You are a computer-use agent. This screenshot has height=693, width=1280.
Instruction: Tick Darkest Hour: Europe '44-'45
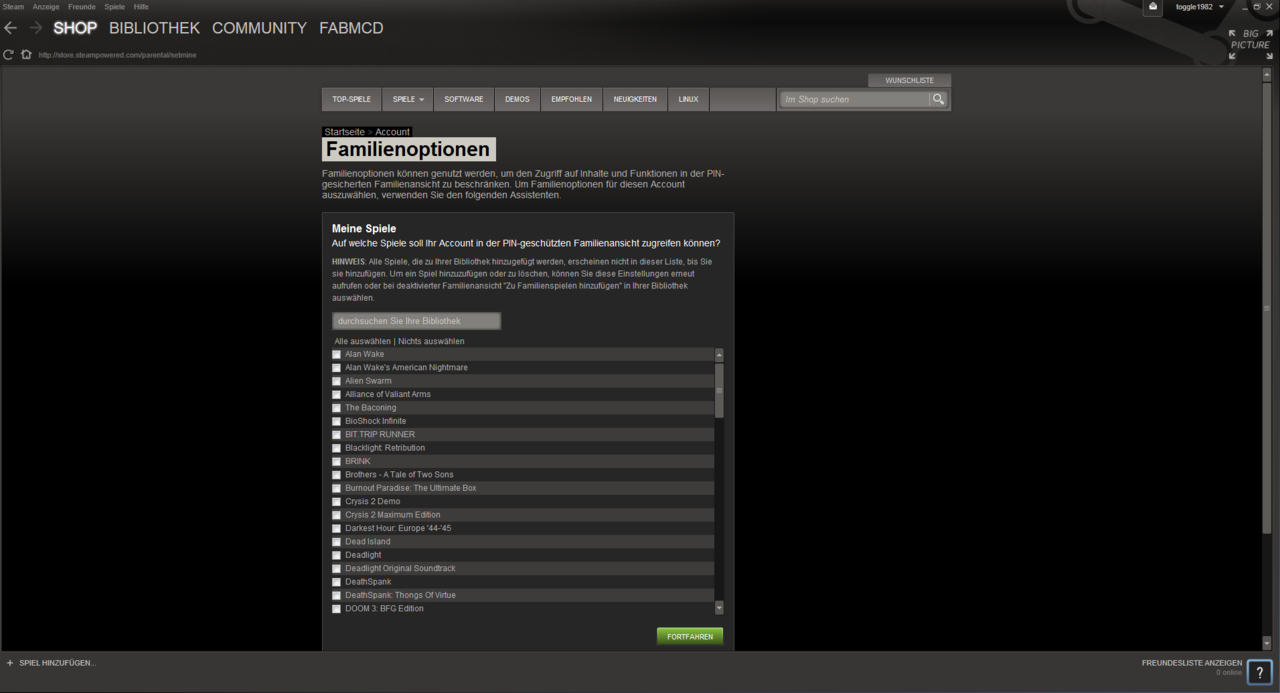(x=337, y=528)
